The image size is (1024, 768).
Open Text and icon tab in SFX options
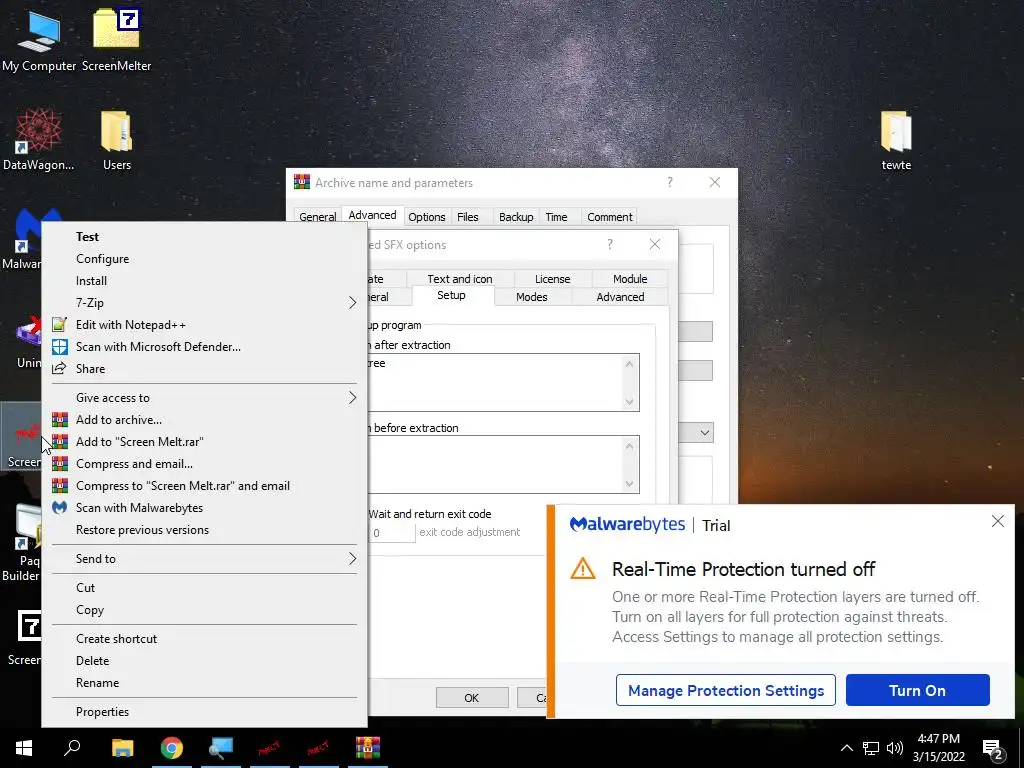tap(460, 279)
